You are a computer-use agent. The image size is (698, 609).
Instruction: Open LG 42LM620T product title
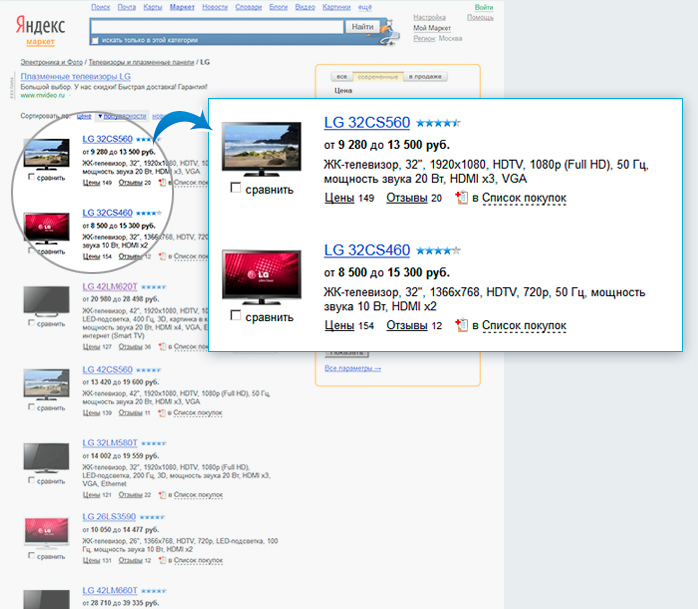[x=110, y=287]
